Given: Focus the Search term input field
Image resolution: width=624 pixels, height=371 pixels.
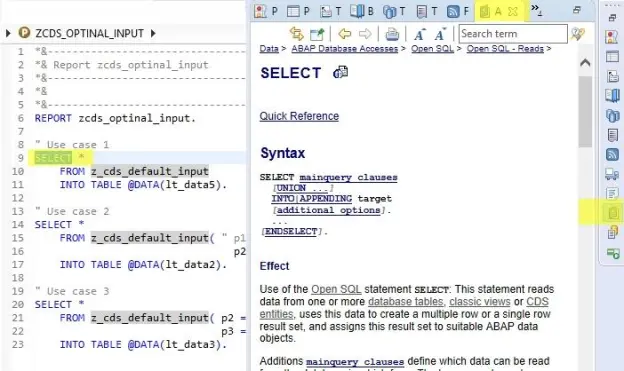Looking at the screenshot, I should point(513,34).
